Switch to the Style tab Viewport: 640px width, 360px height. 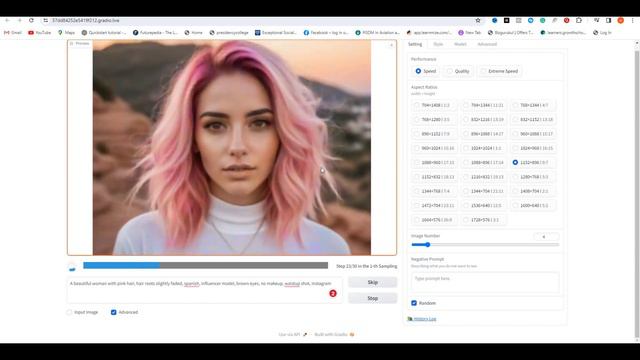pos(438,44)
